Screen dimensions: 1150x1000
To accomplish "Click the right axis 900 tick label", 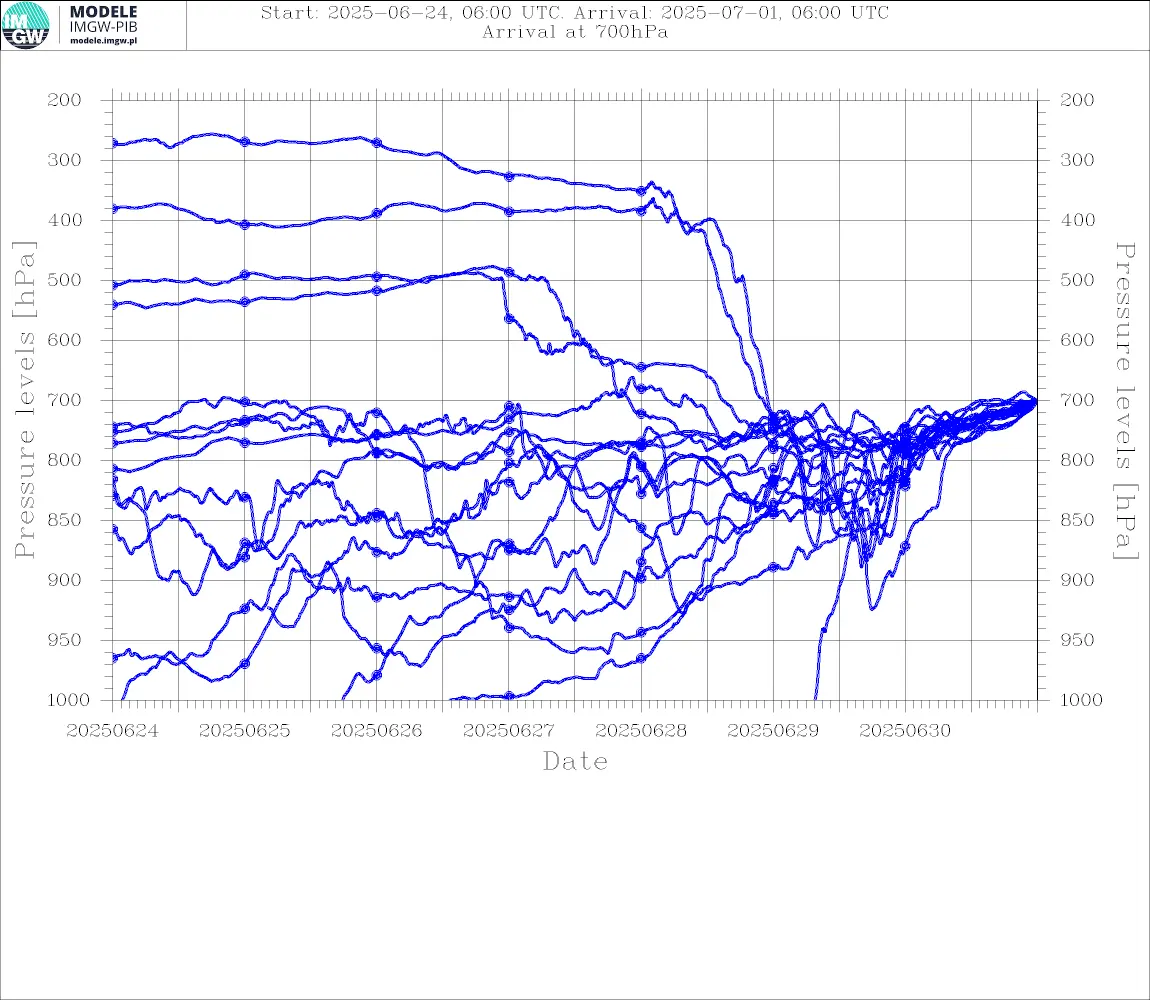I will (1077, 580).
